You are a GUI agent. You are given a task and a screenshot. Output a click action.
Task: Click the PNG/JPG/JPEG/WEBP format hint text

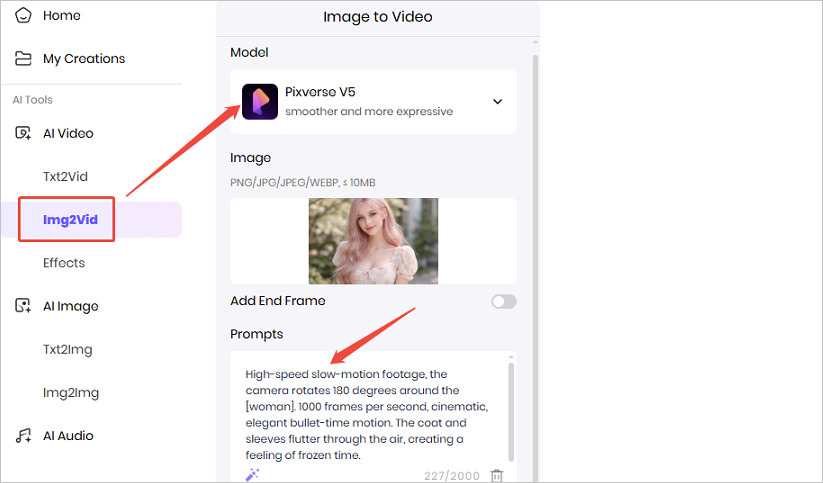[303, 183]
